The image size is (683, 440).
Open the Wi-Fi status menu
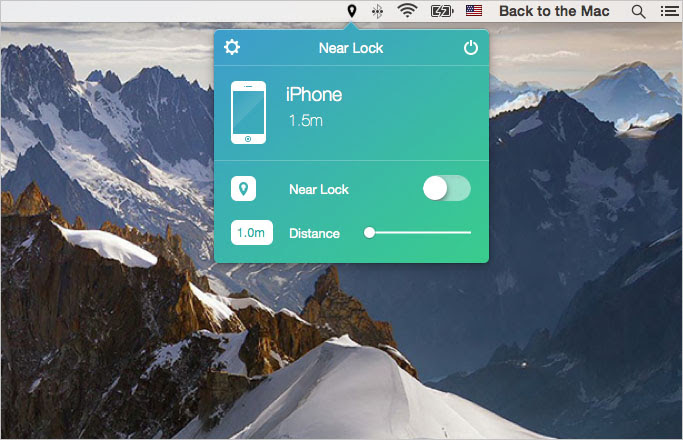[x=407, y=10]
